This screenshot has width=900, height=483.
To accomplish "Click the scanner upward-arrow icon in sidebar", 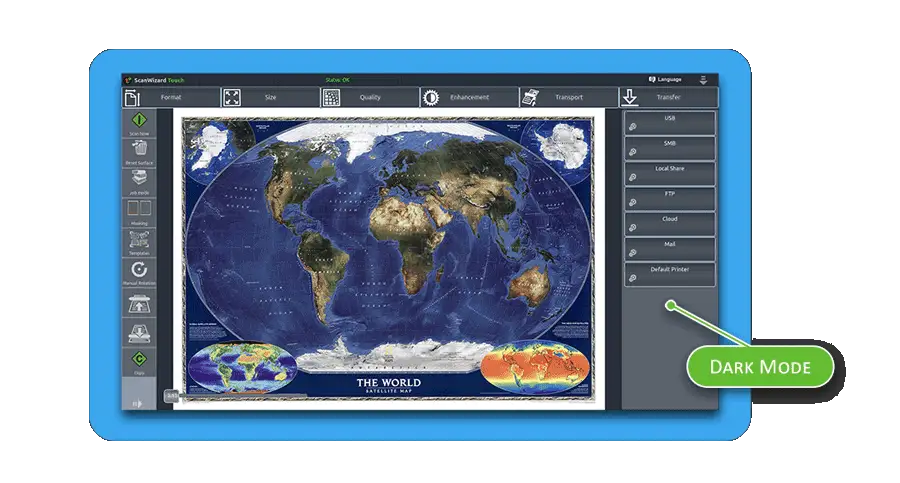I will (x=139, y=303).
